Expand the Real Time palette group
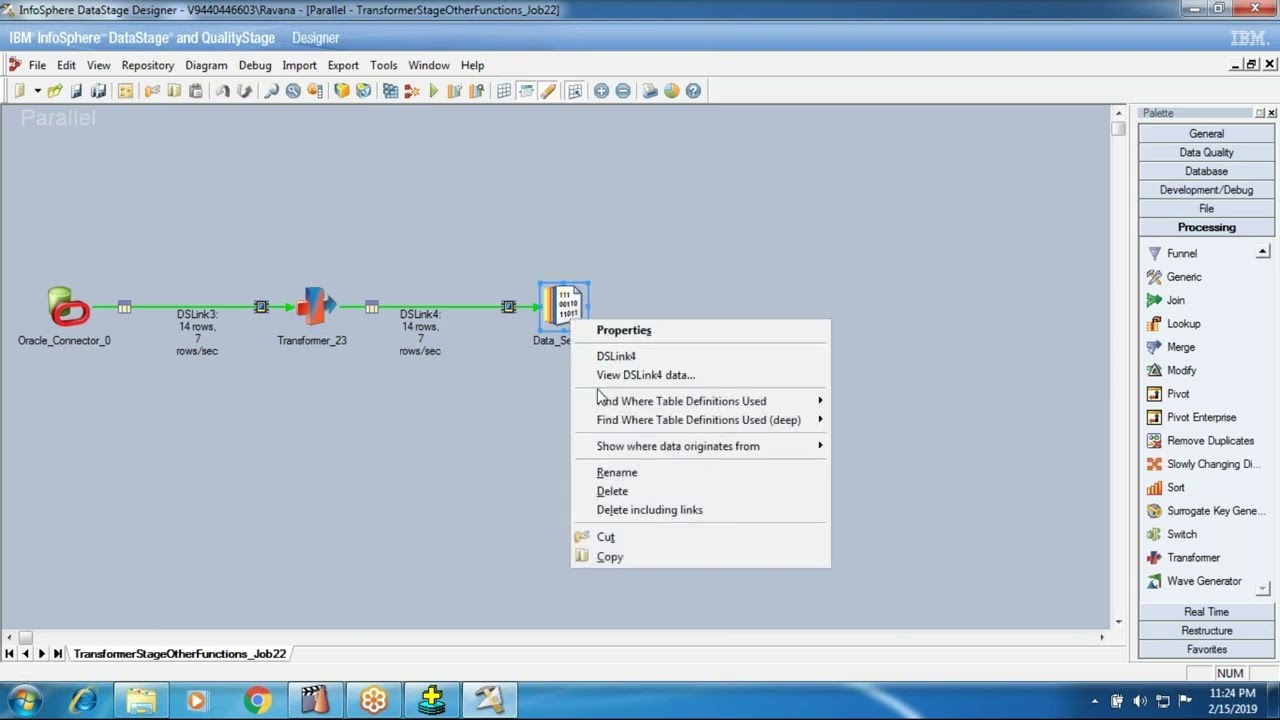The width and height of the screenshot is (1280, 720). (1206, 612)
